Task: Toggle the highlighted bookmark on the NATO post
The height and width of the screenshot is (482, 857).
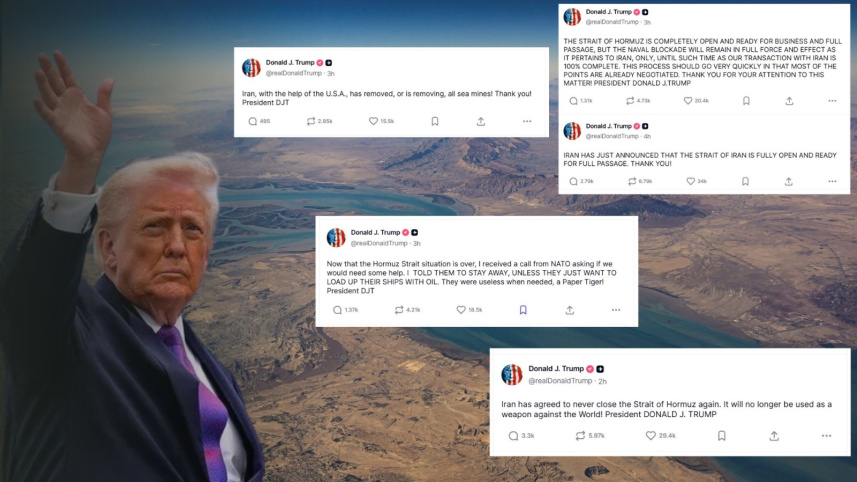Action: [523, 310]
